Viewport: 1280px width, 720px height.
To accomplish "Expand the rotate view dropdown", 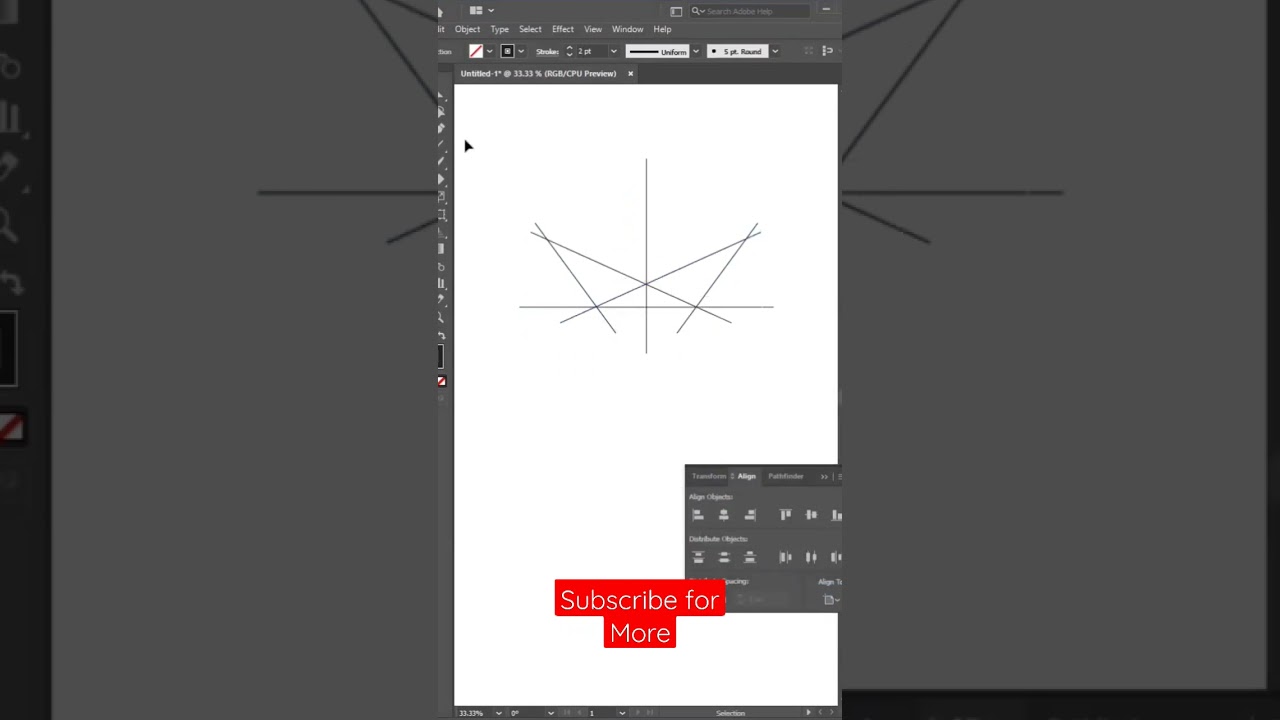I will tap(551, 713).
